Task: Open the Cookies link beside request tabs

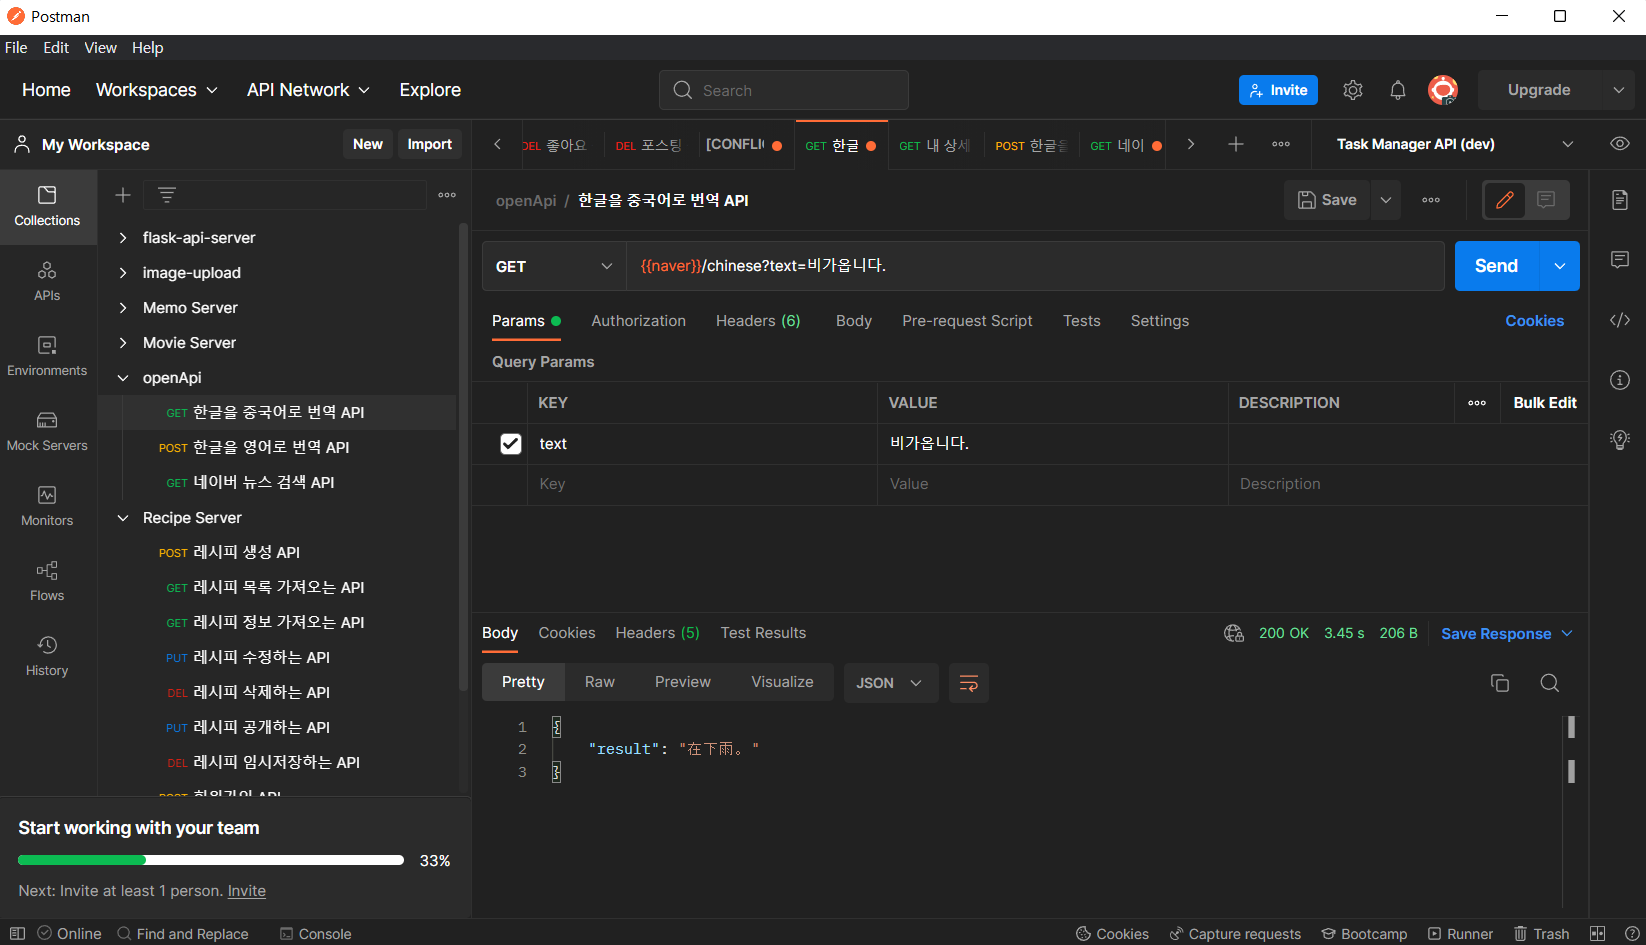Action: coord(1534,321)
